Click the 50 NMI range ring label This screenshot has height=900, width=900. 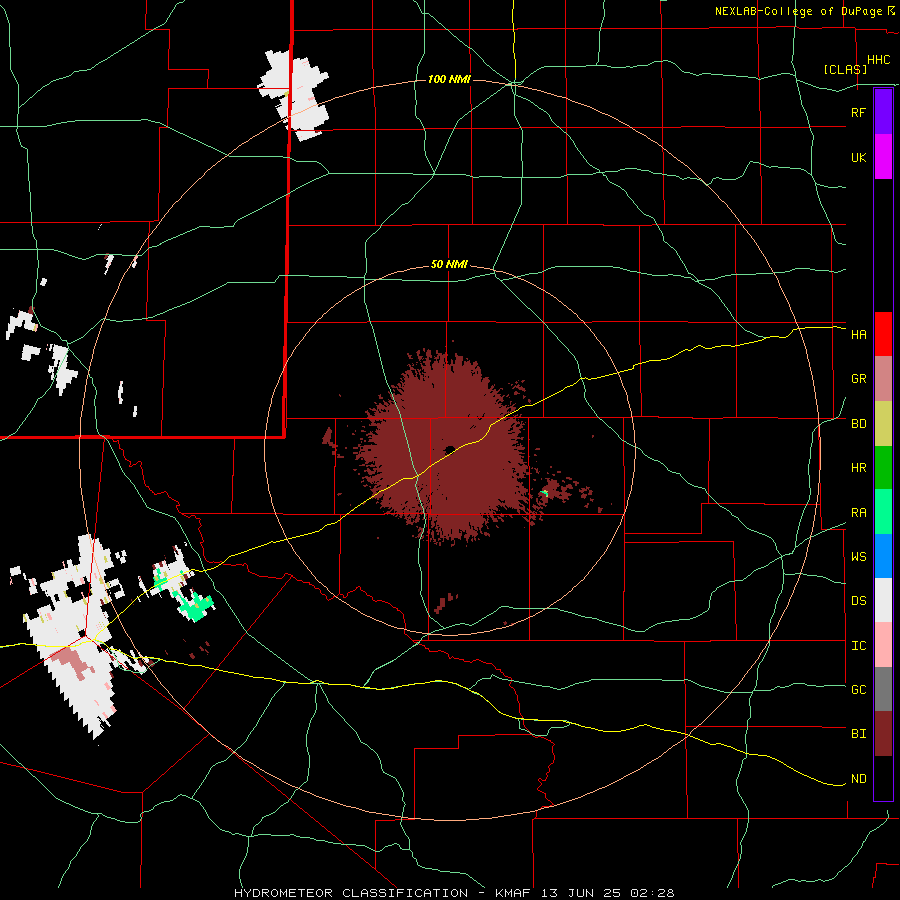[x=449, y=265]
